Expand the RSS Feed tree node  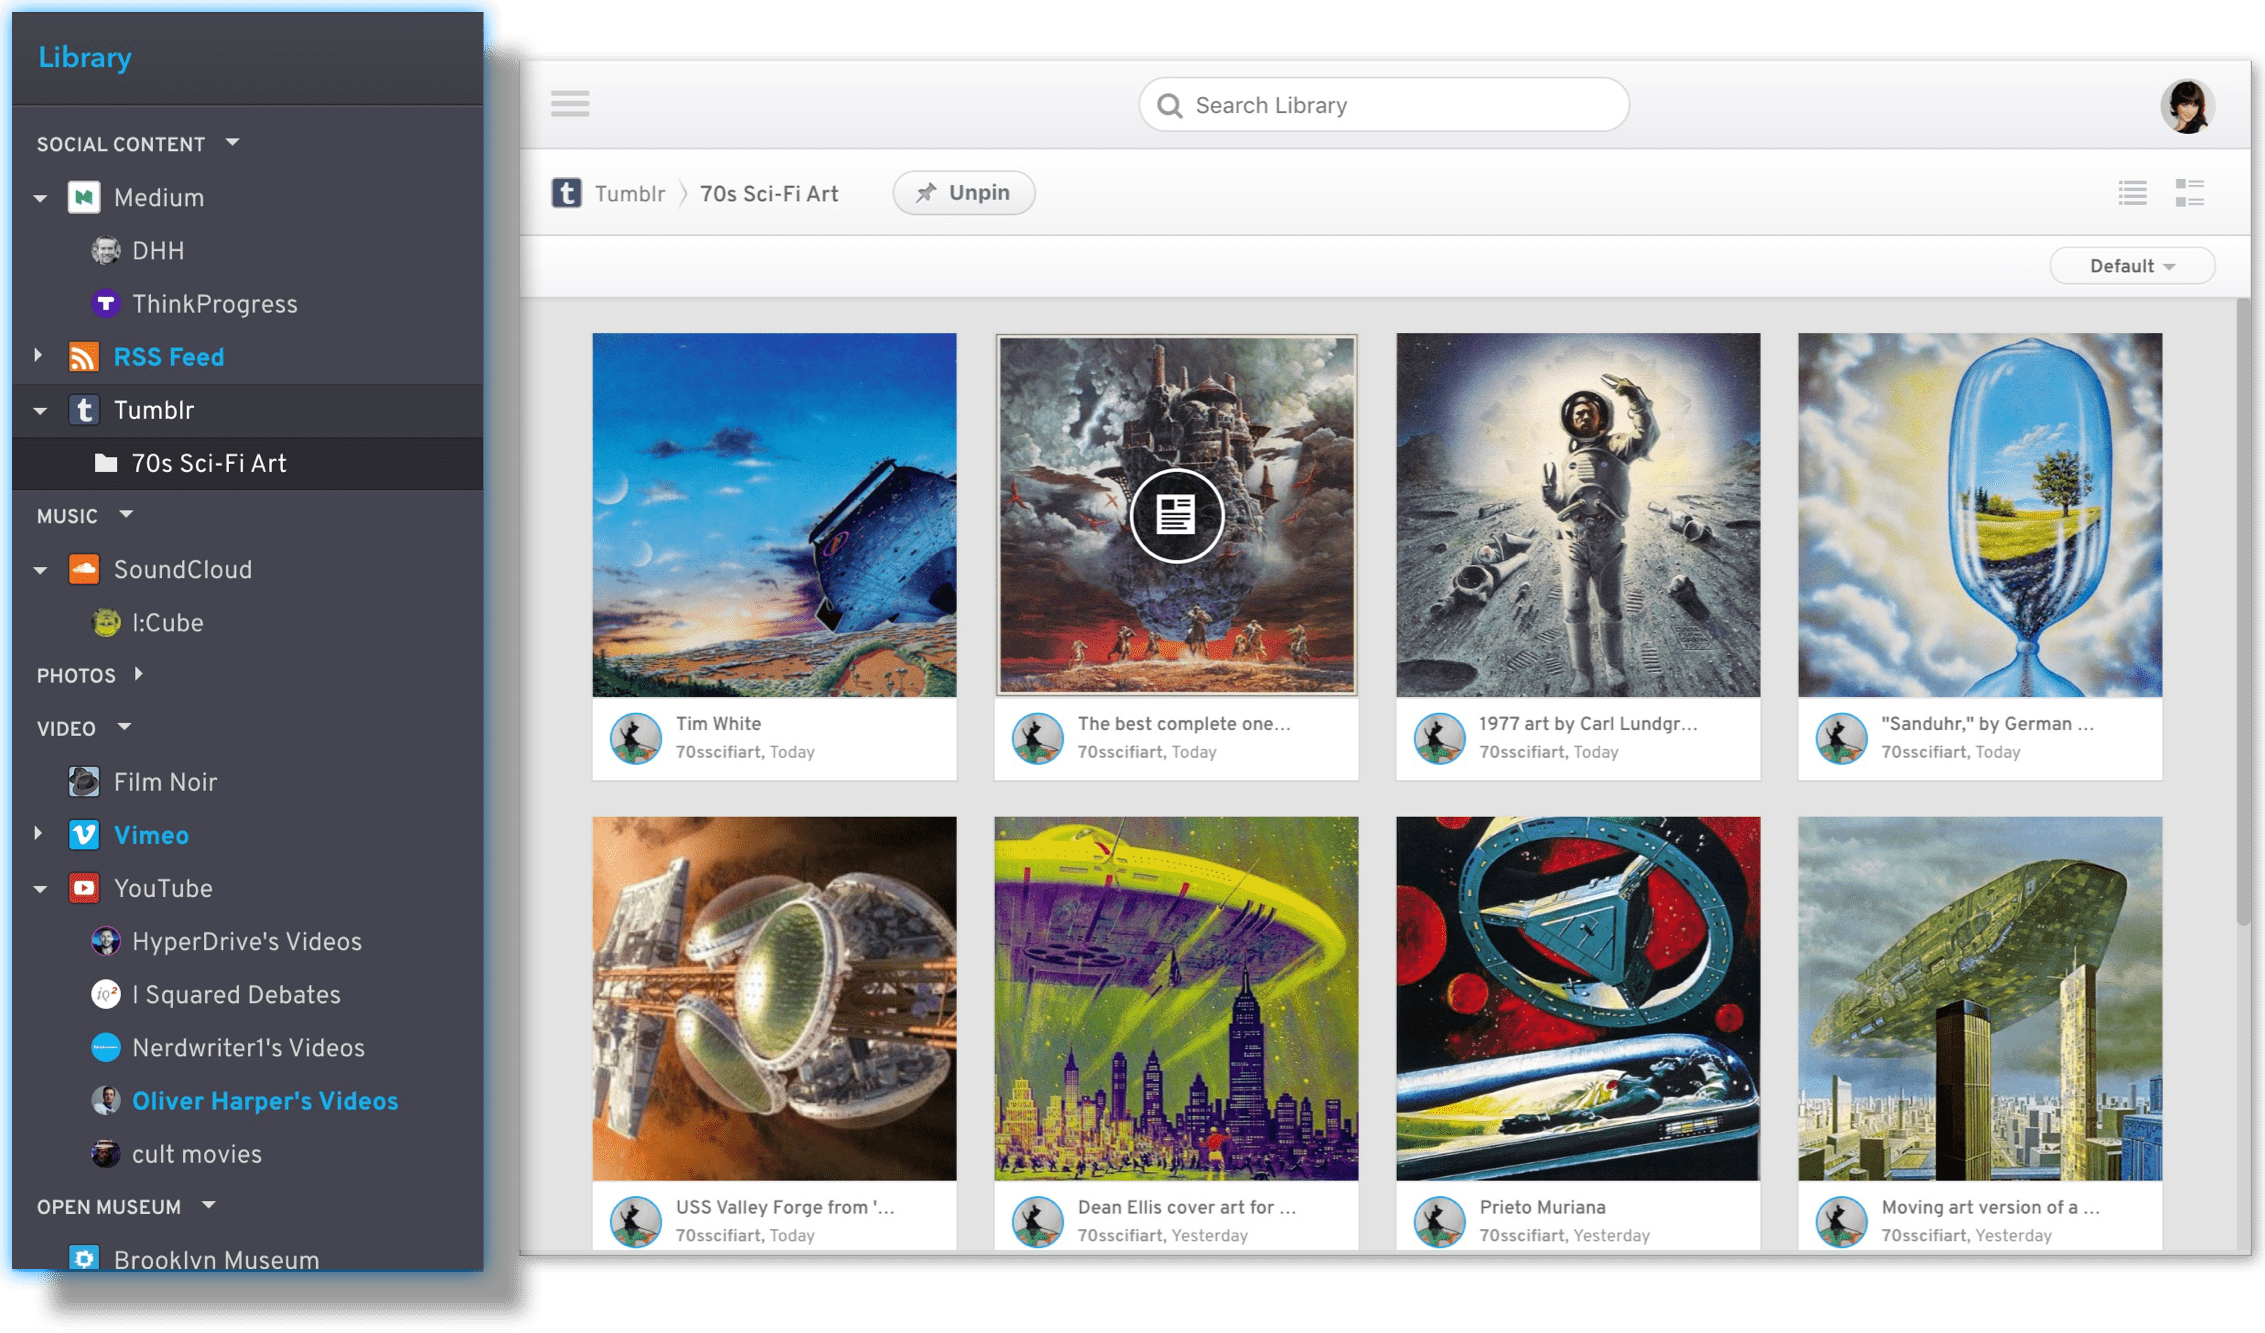pyautogui.click(x=39, y=356)
